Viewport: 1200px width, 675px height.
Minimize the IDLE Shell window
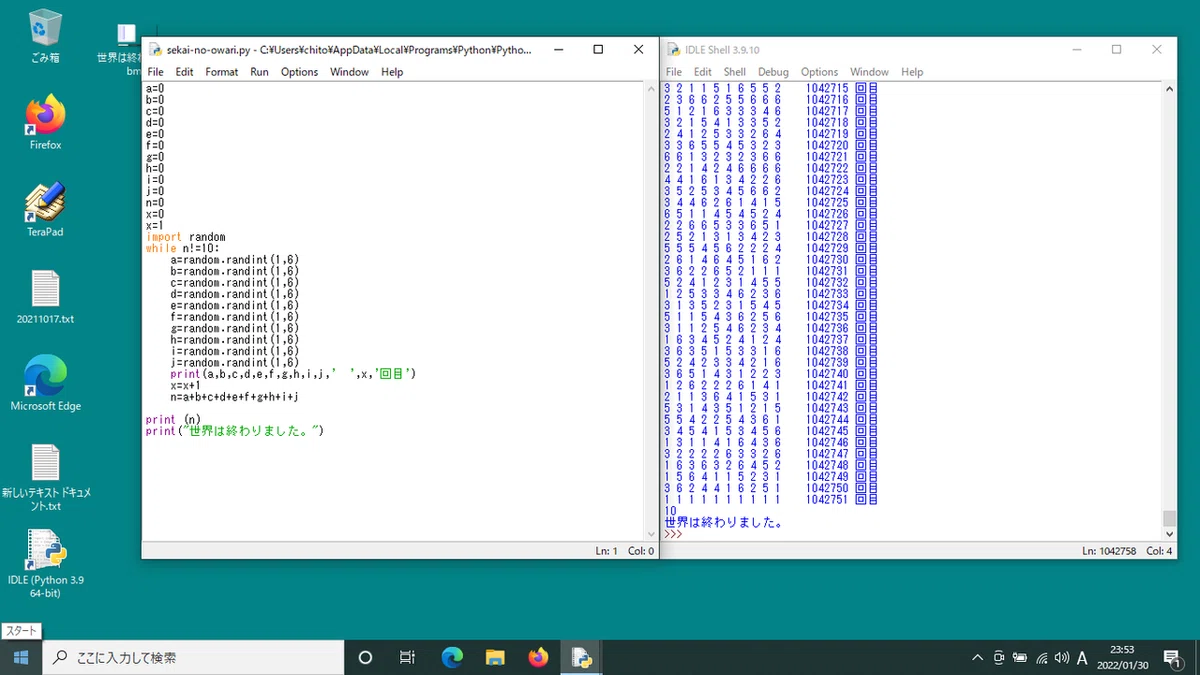tap(1075, 49)
